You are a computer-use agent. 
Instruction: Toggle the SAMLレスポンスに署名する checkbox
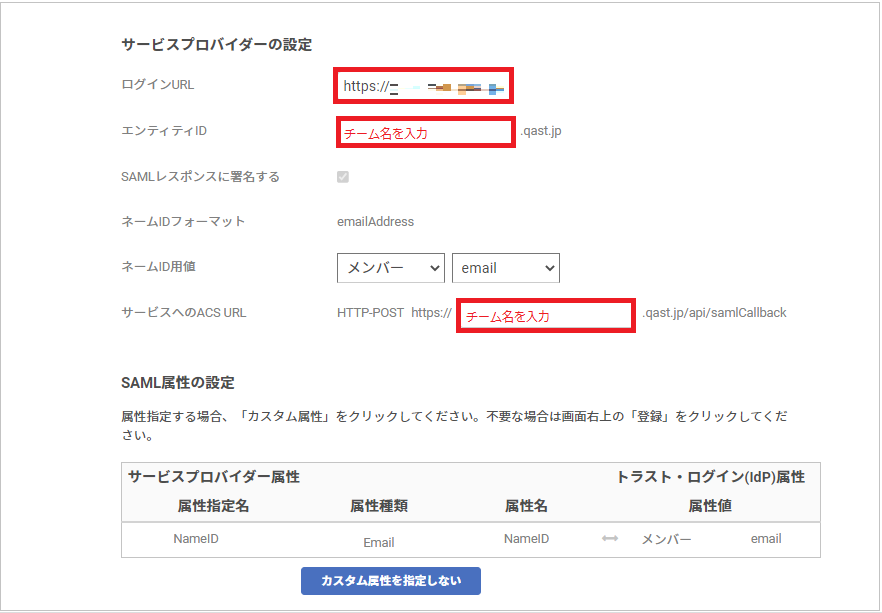(x=342, y=177)
